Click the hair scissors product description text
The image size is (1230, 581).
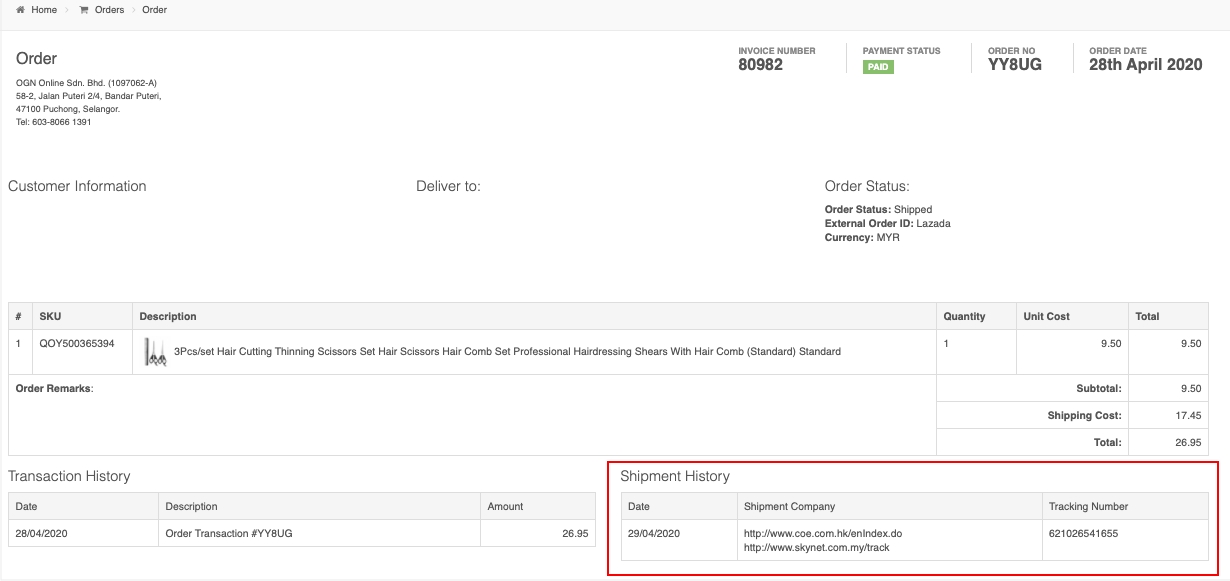(x=507, y=352)
